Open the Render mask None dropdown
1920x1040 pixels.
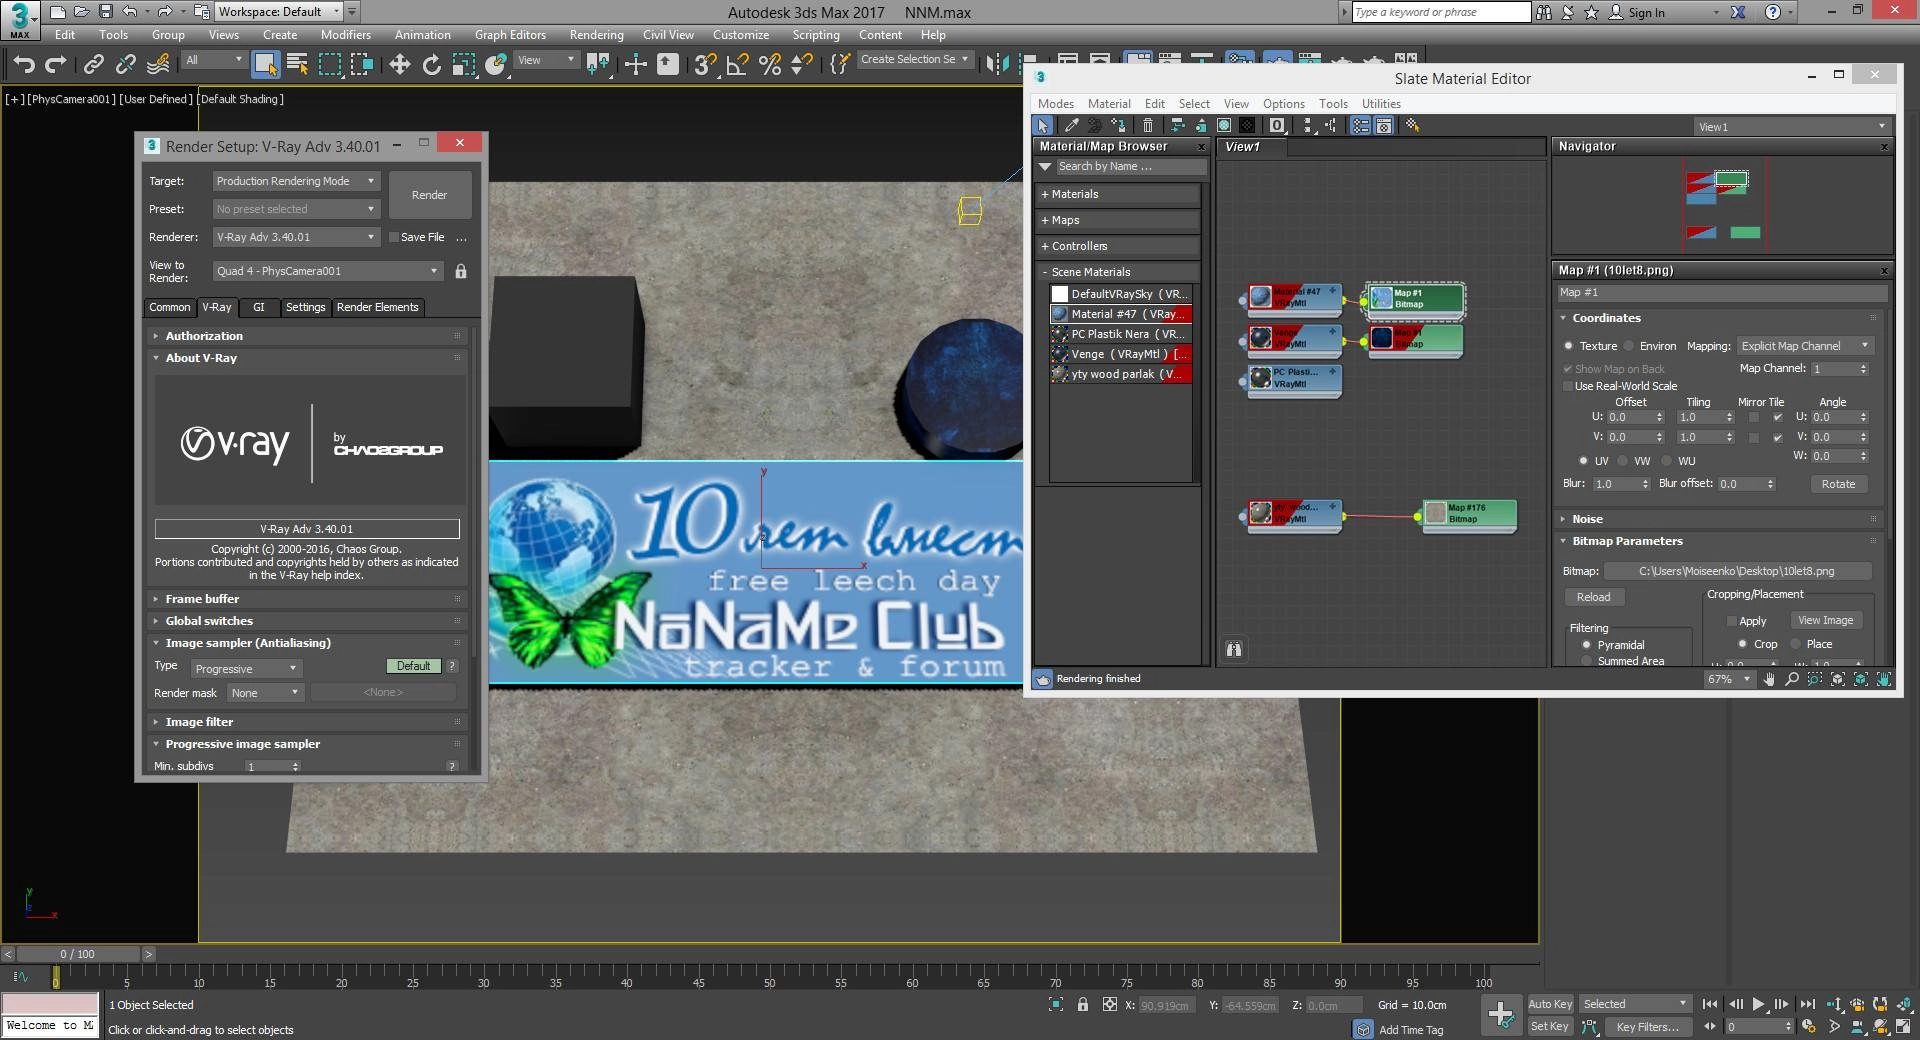point(265,693)
